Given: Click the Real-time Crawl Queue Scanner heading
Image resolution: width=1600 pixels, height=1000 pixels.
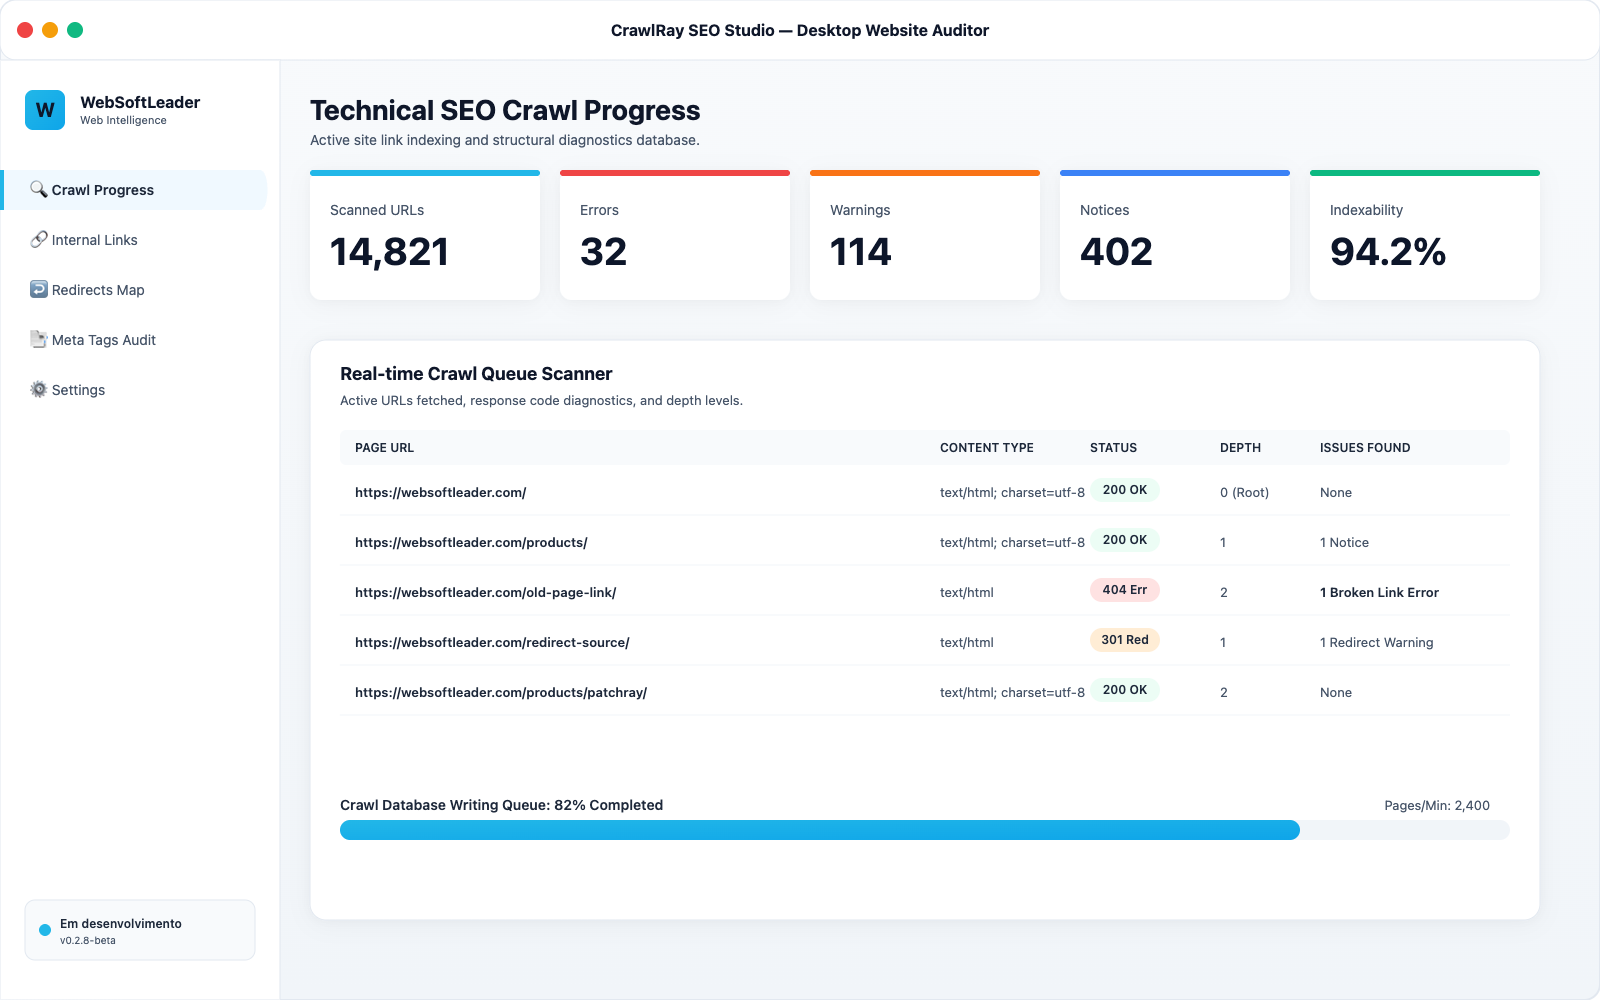Looking at the screenshot, I should [476, 374].
